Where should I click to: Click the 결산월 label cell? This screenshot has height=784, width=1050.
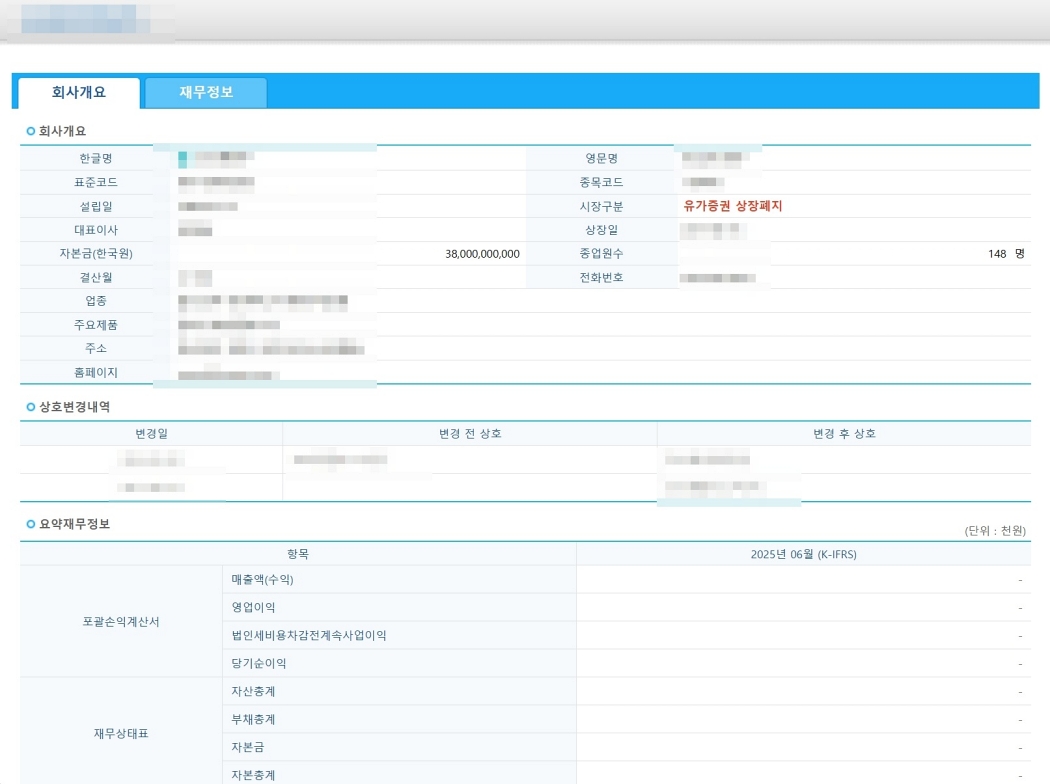[96, 277]
